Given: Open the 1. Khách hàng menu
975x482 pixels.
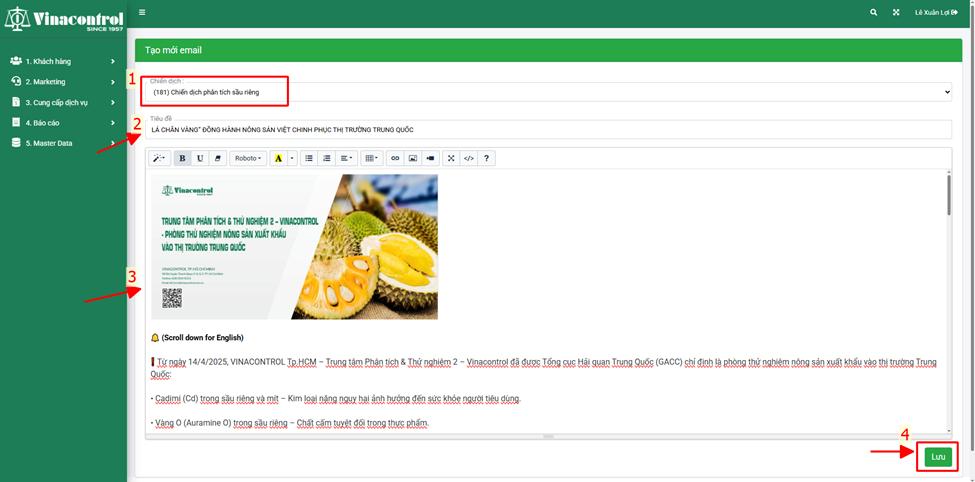Looking at the screenshot, I should pyautogui.click(x=63, y=62).
